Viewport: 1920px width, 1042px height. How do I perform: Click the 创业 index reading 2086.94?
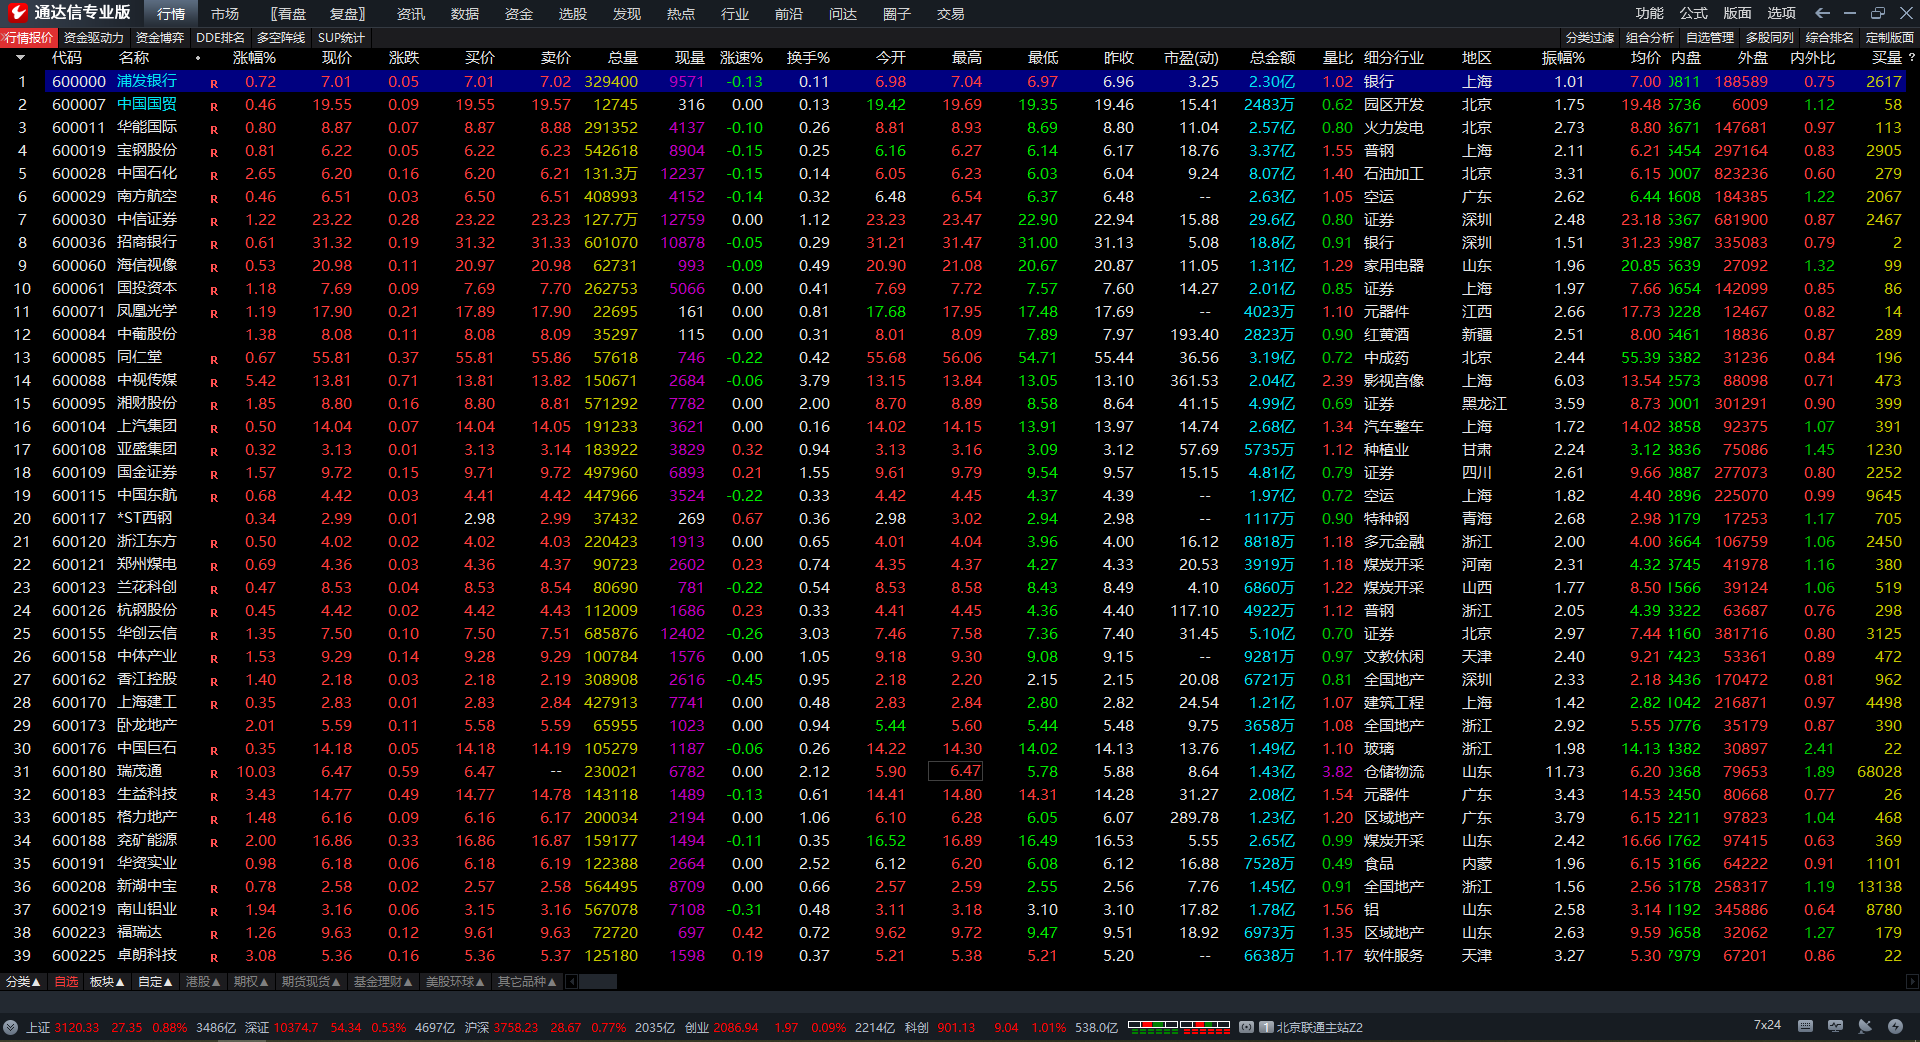pos(736,1027)
